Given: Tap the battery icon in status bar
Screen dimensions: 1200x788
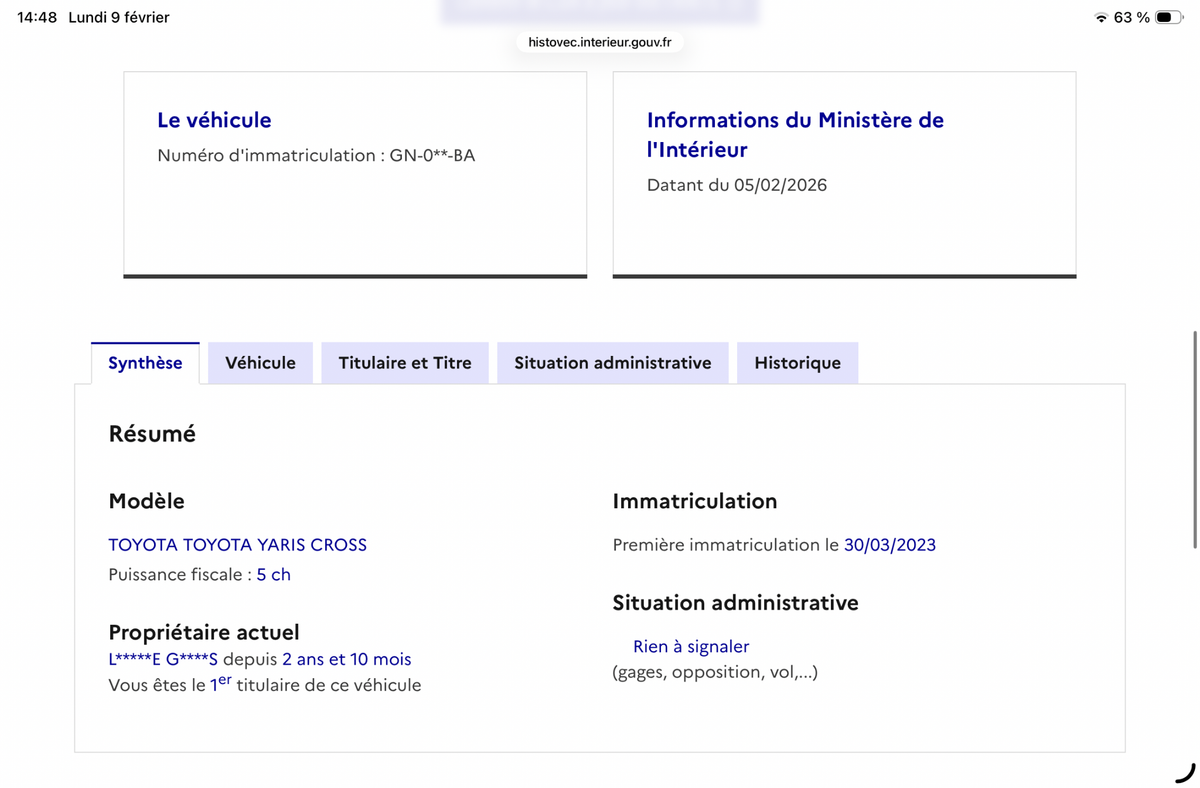Looking at the screenshot, I should click(1169, 18).
